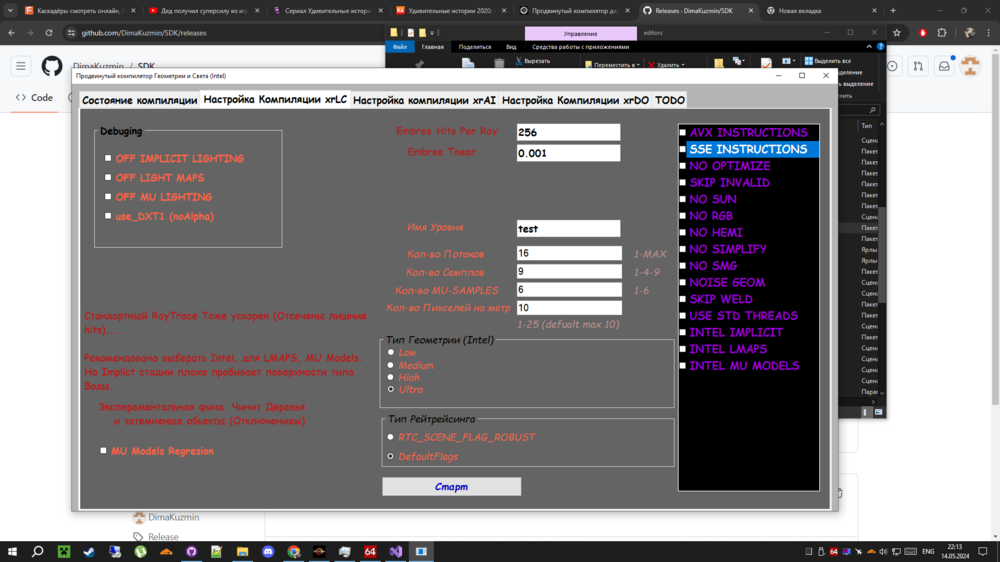
Task: Check the NOISE GEOM flag
Action: click(x=683, y=283)
